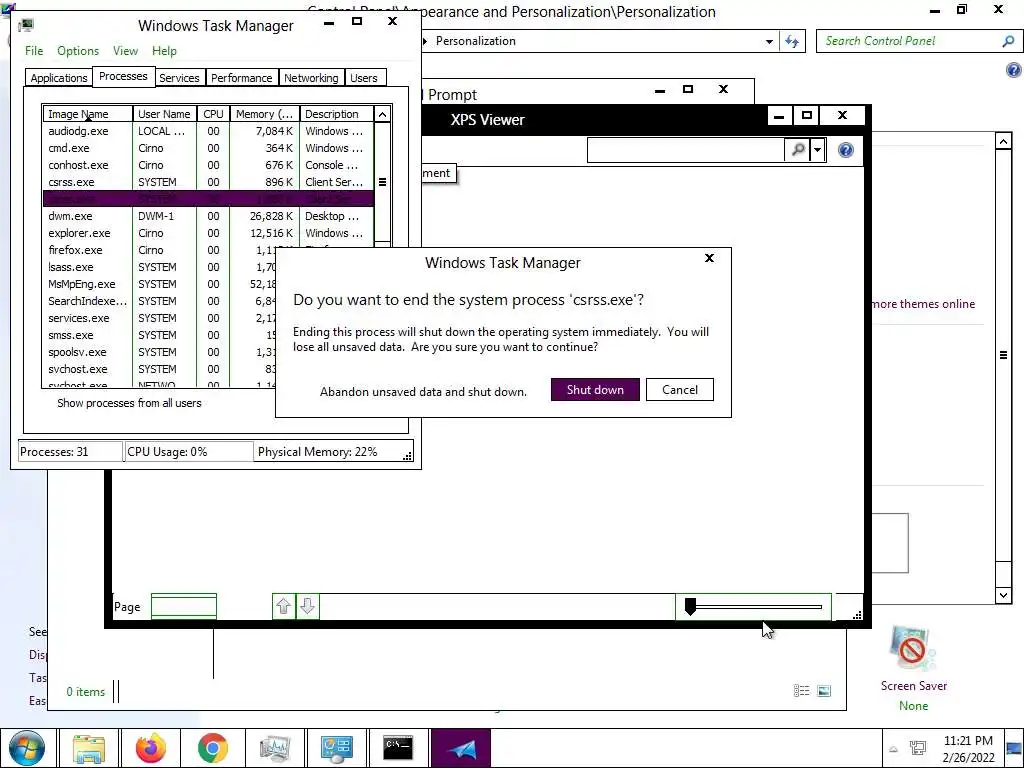Click the Control Panel search magnifier icon
Image resolution: width=1024 pixels, height=768 pixels.
coord(1008,41)
